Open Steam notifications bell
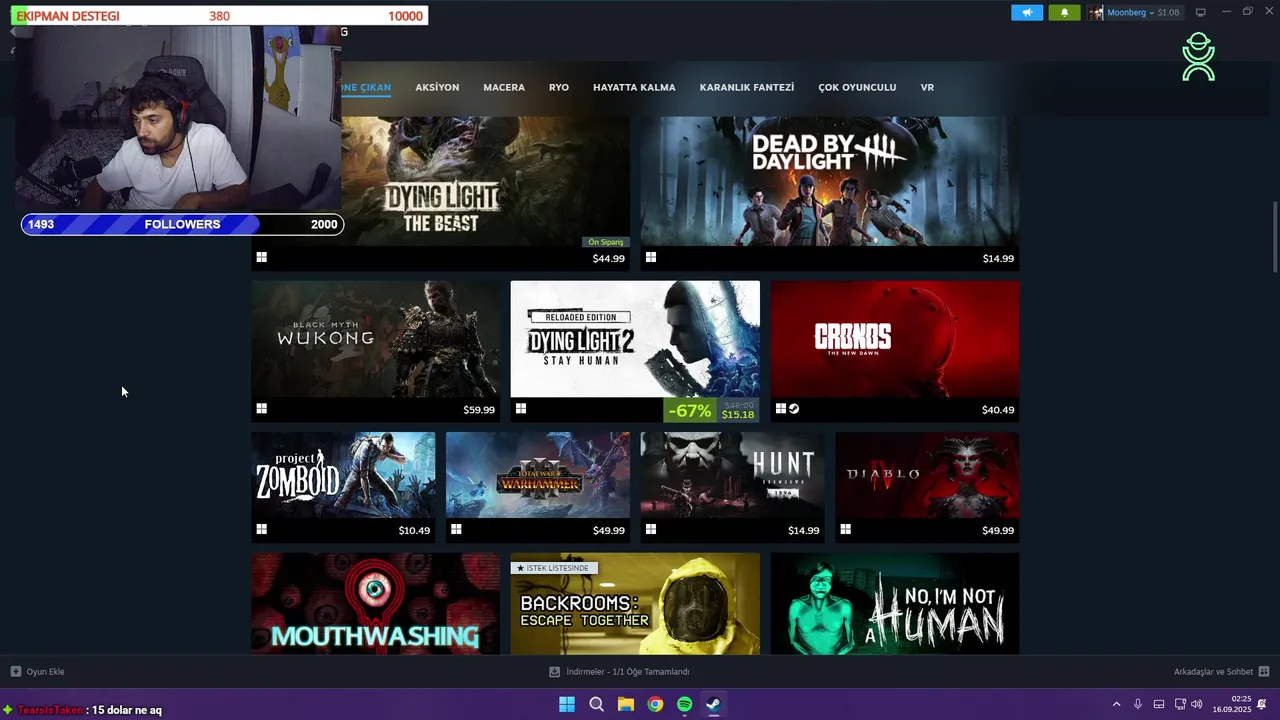The width and height of the screenshot is (1280, 720). coord(1064,12)
